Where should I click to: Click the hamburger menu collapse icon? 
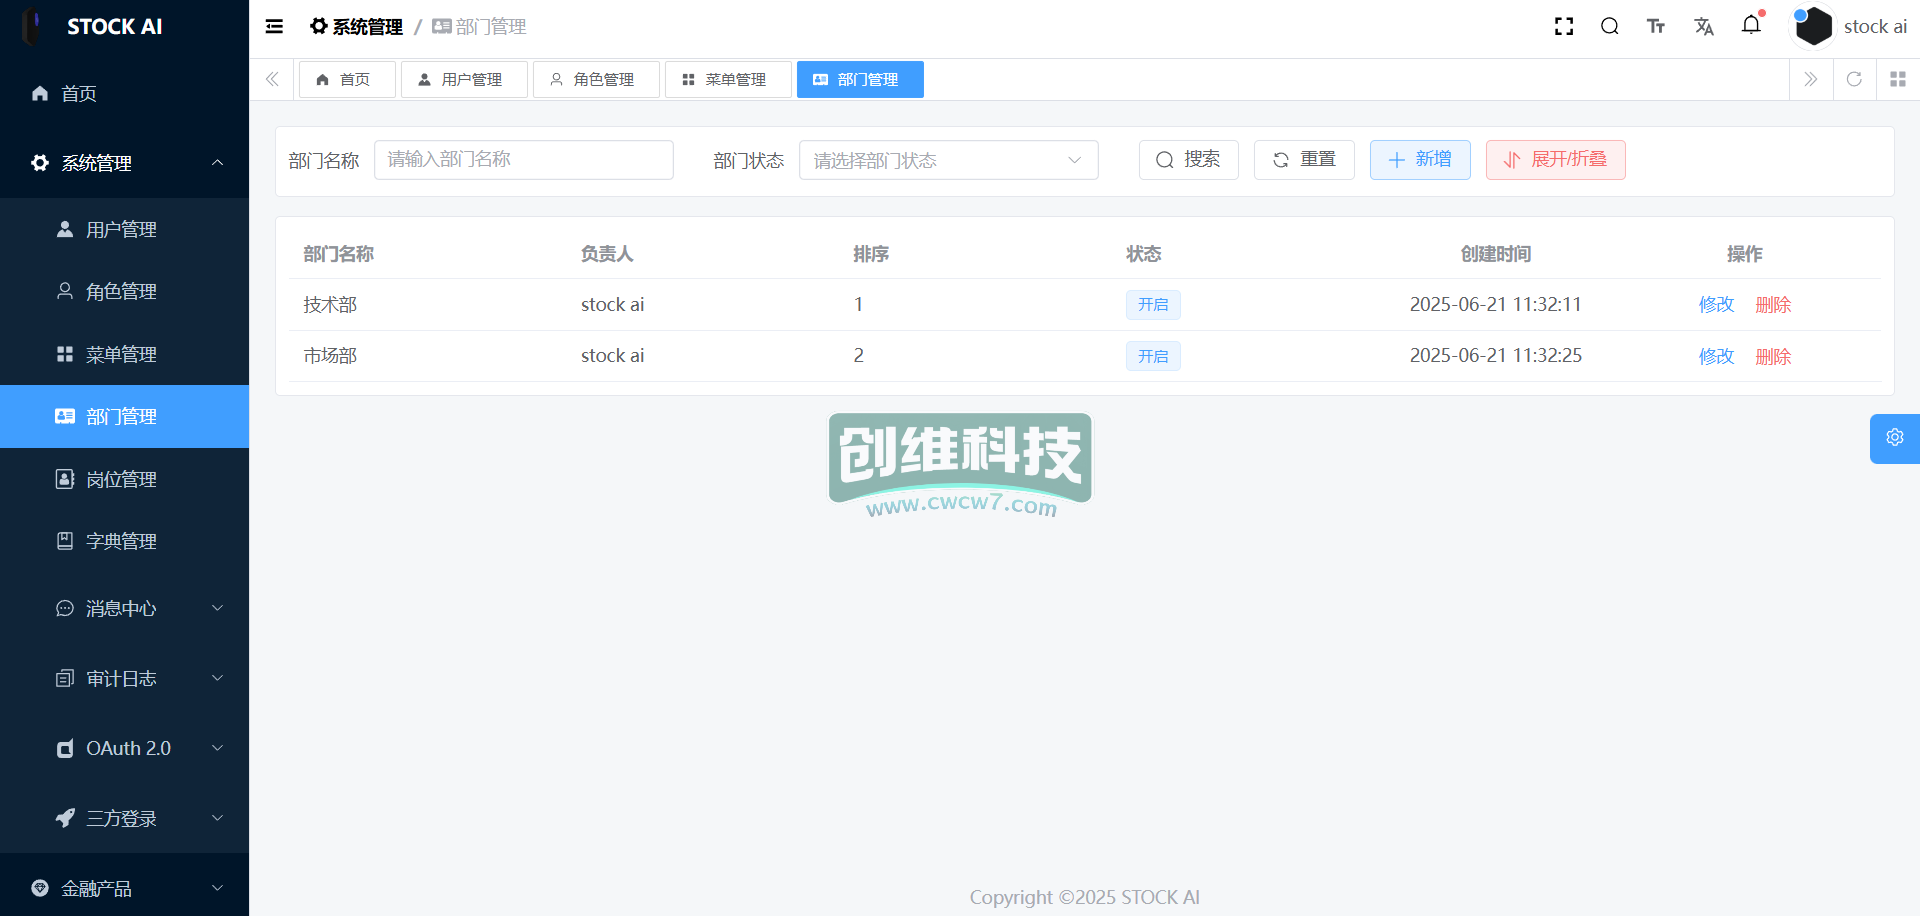pyautogui.click(x=274, y=27)
